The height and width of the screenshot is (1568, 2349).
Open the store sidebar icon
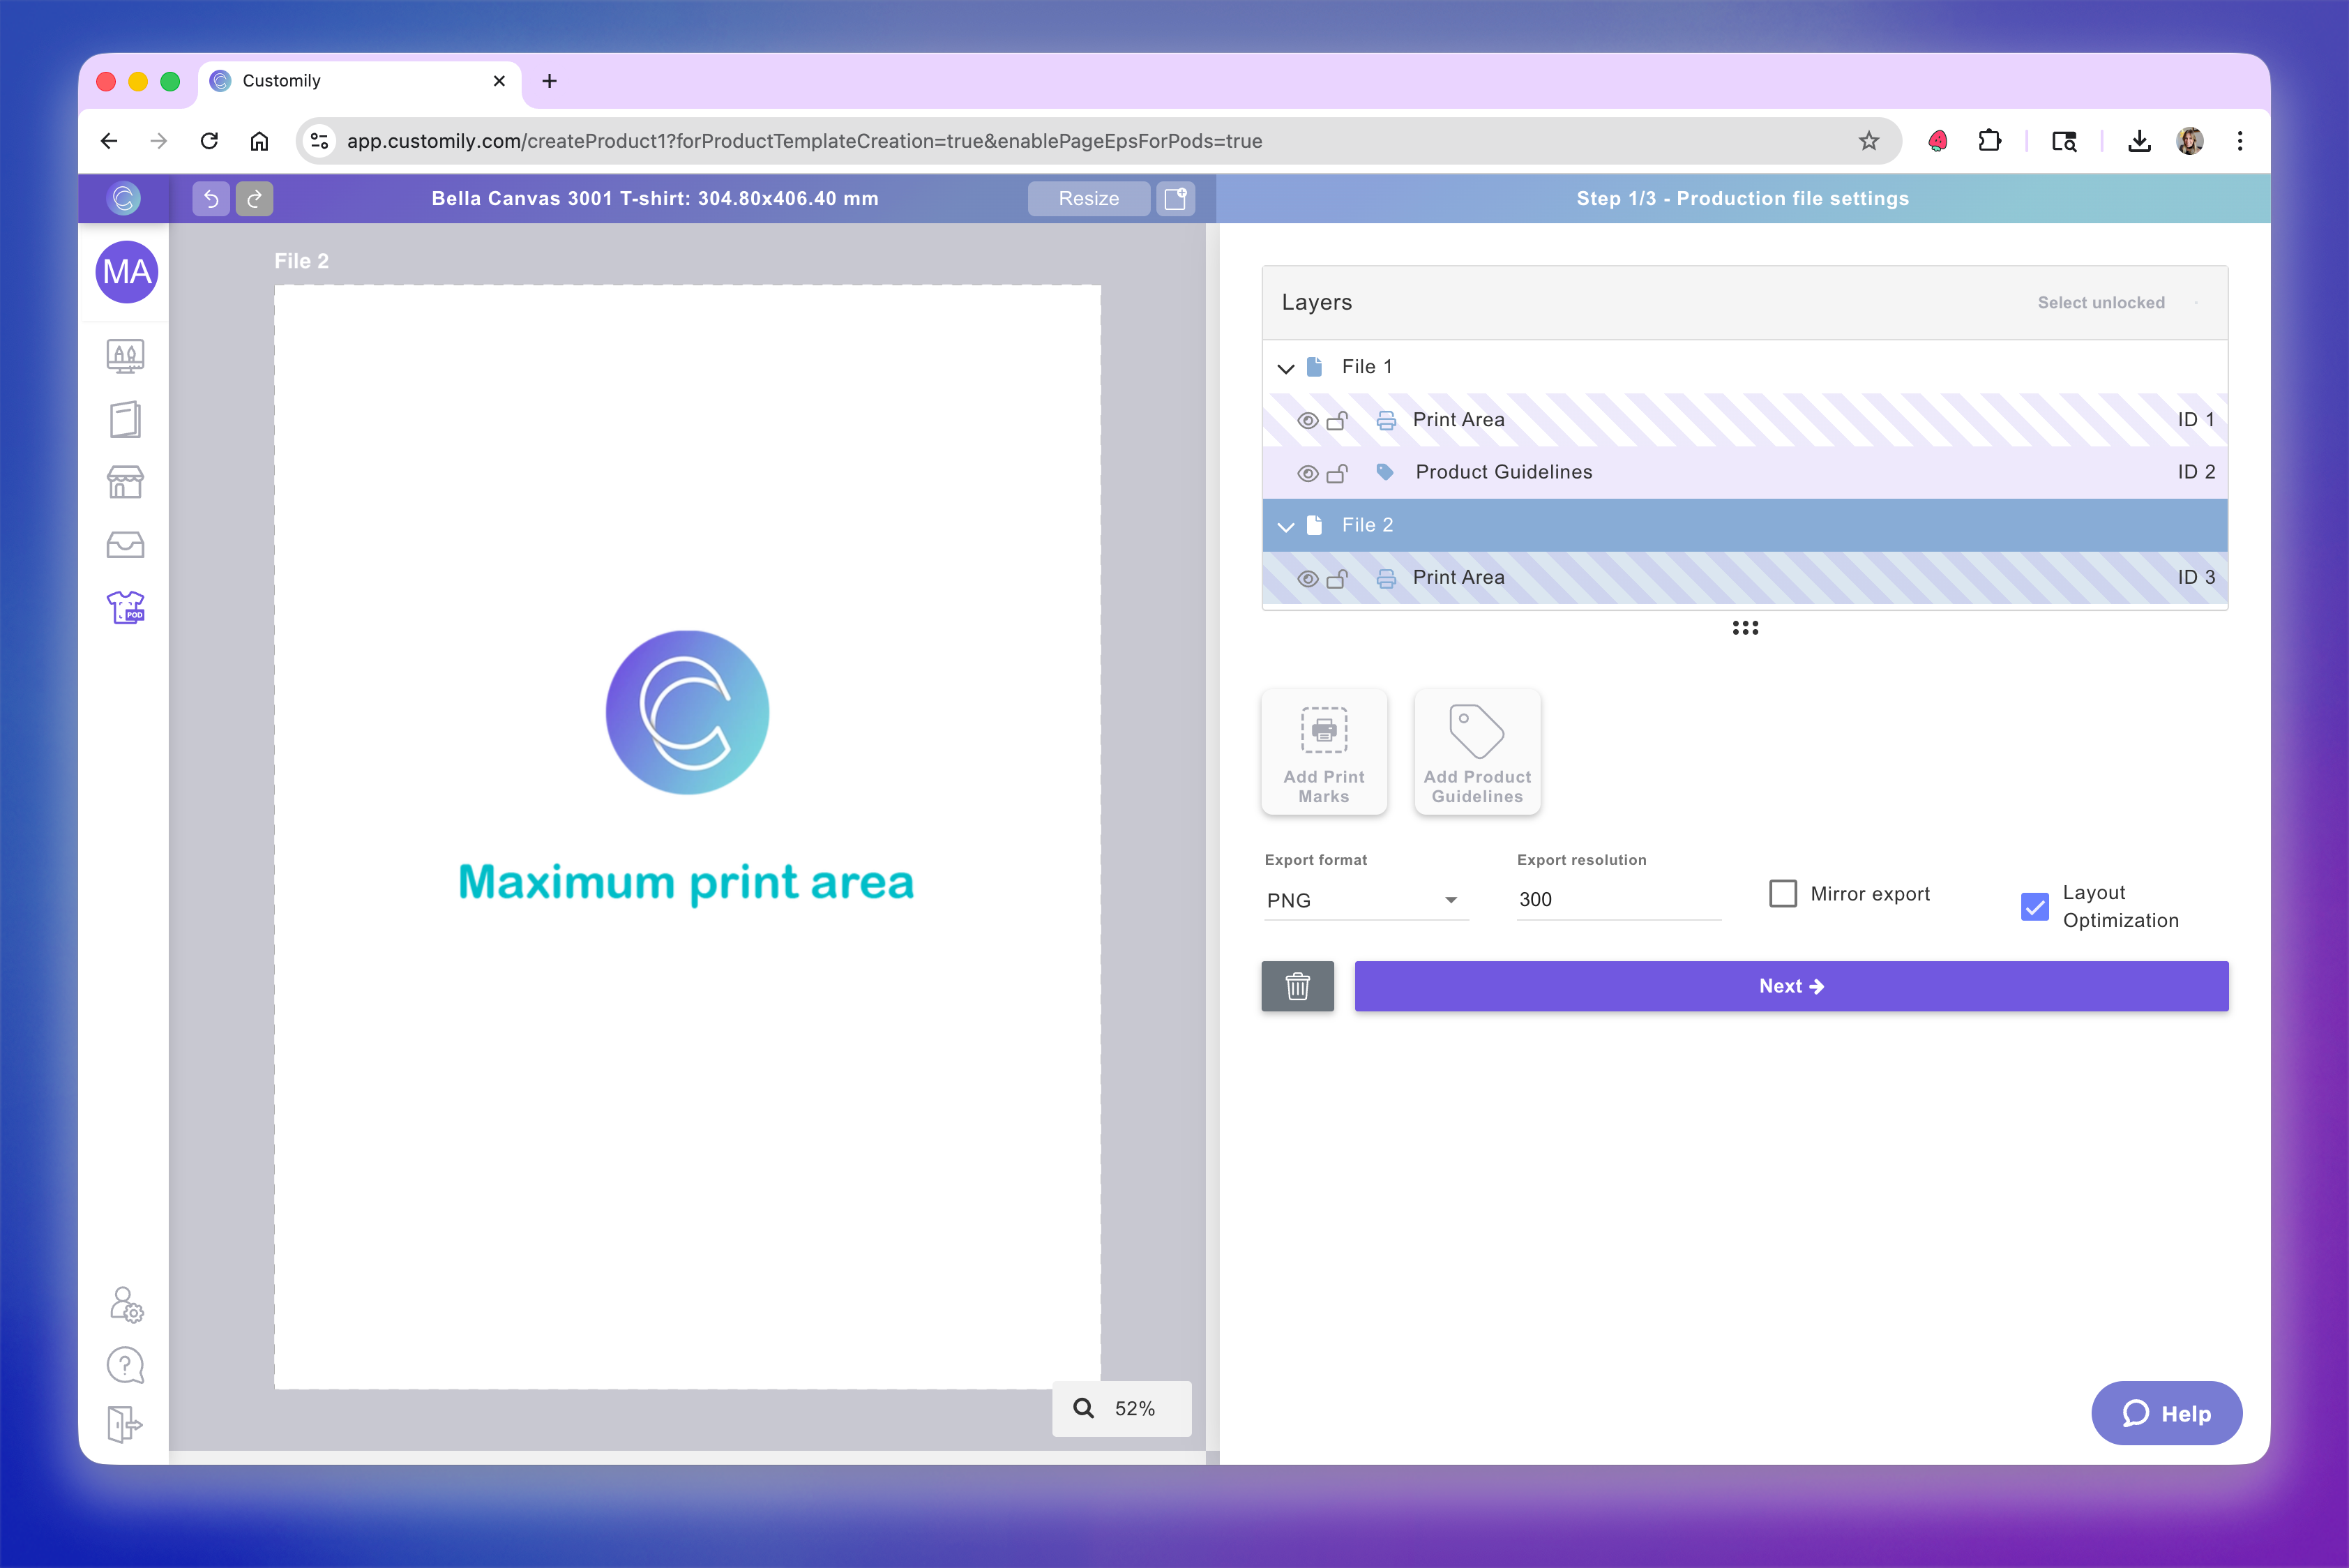[x=126, y=482]
